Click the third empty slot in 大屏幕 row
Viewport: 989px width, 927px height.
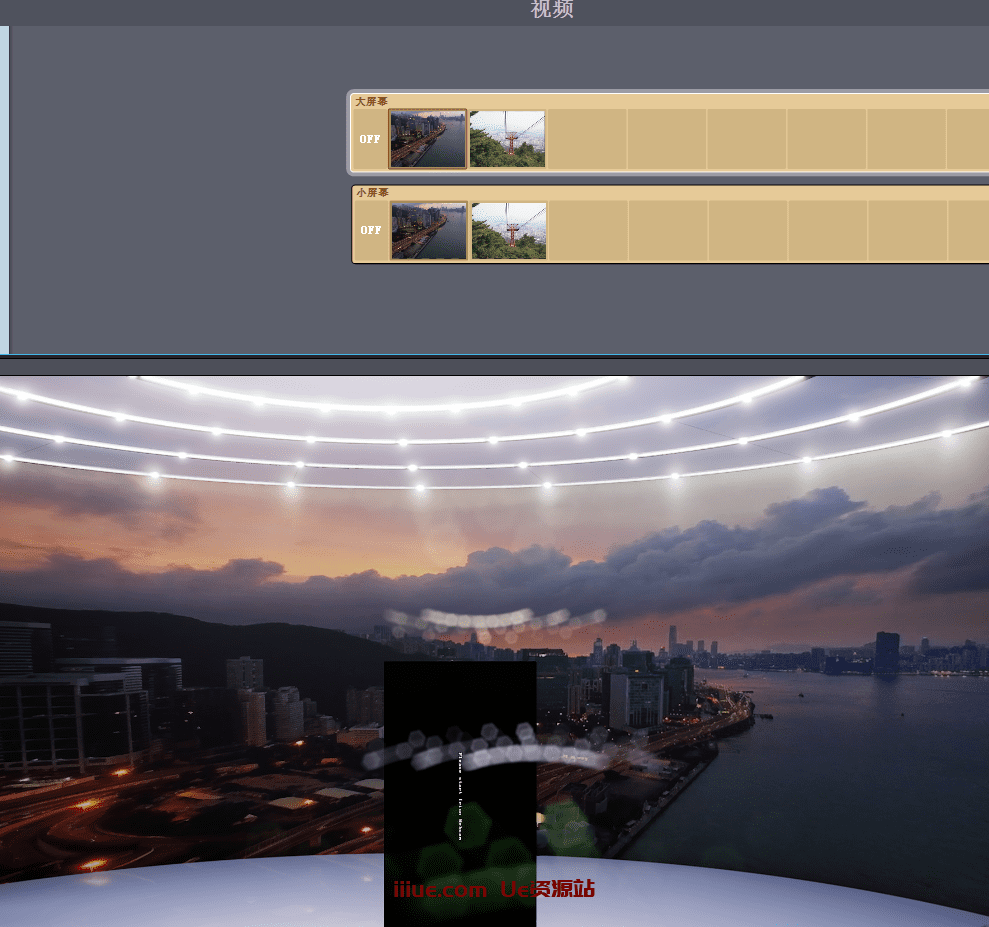587,139
